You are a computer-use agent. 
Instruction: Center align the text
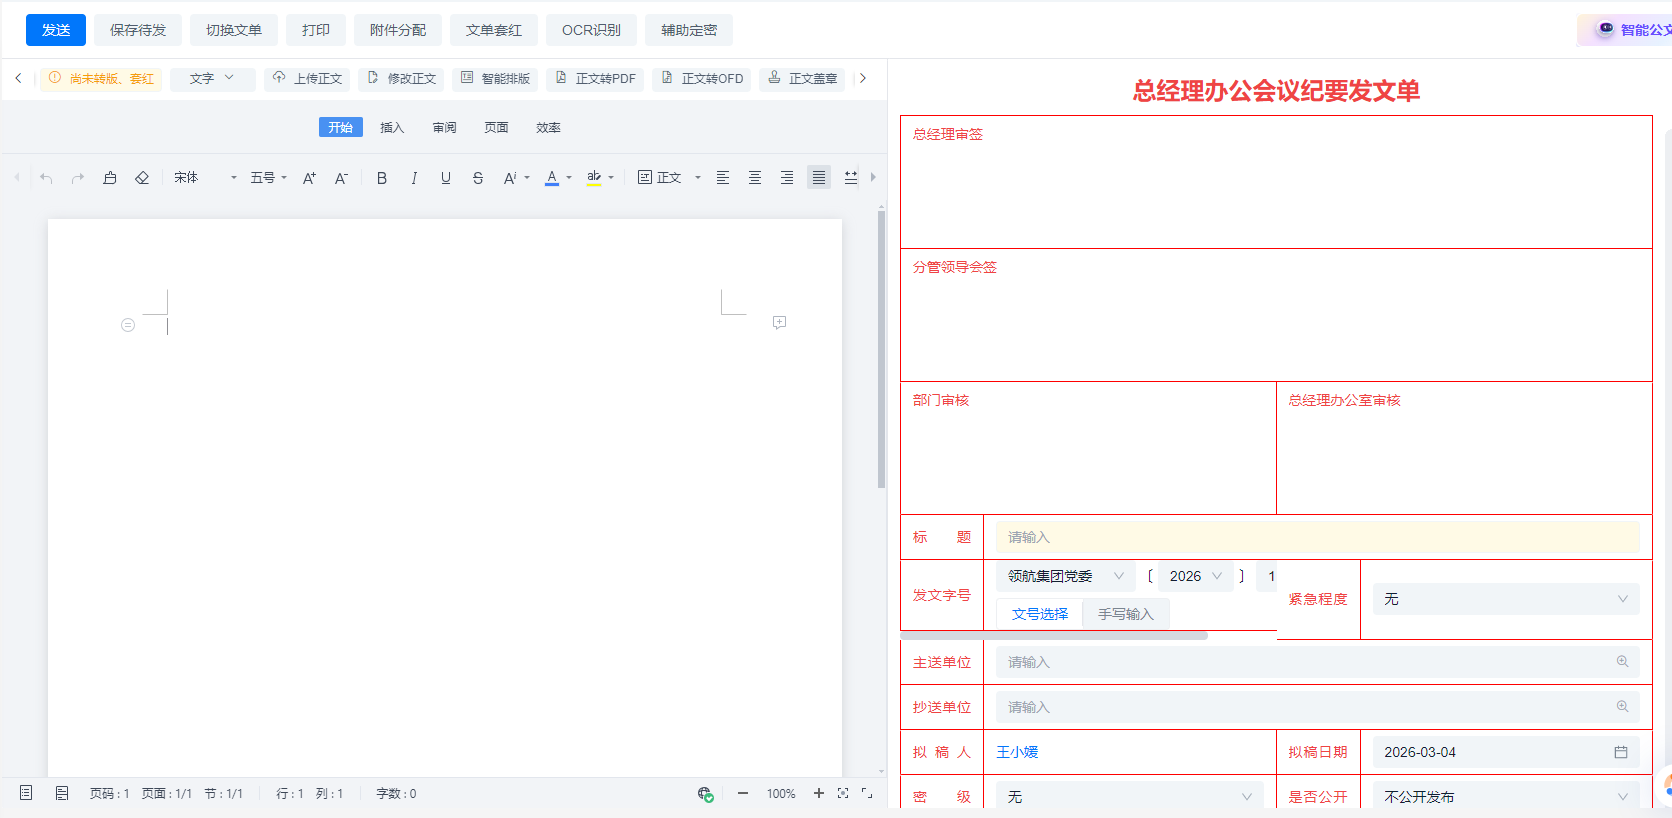755,178
